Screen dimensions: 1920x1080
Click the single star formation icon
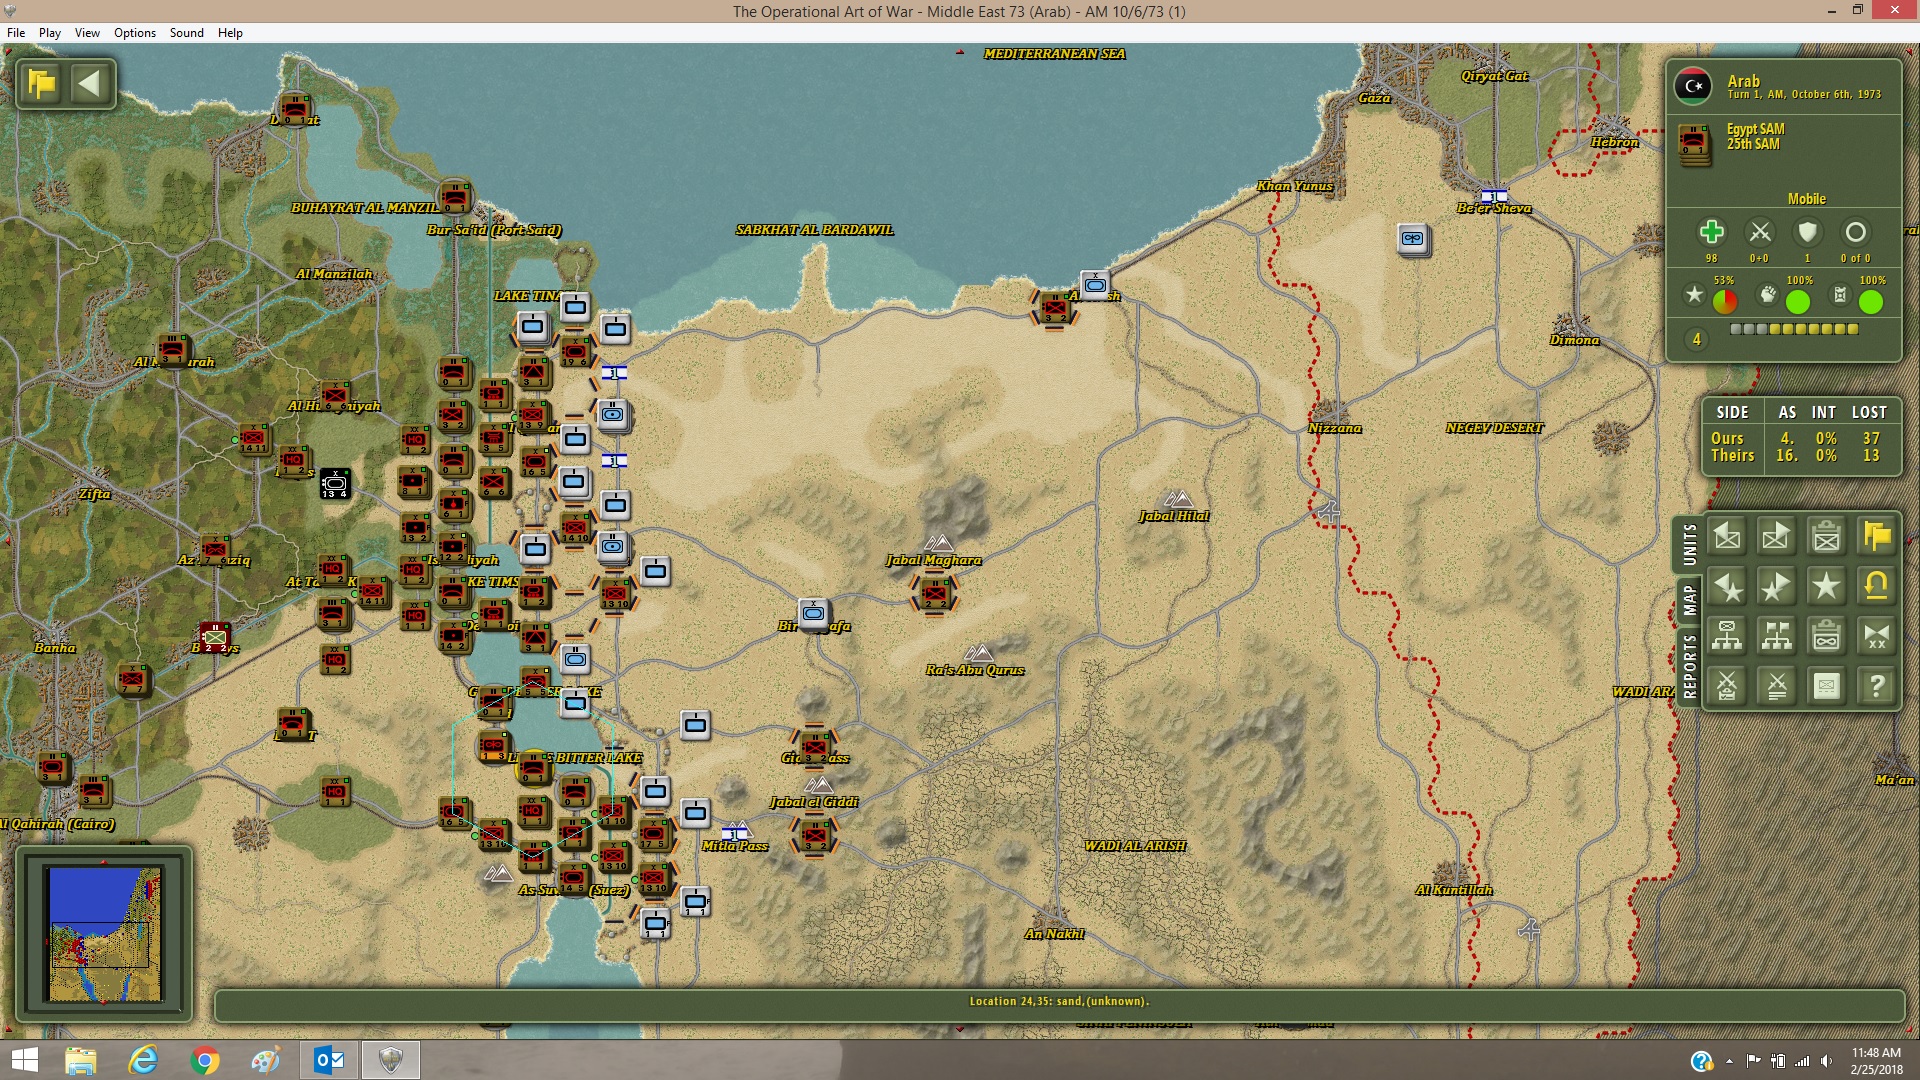(x=1826, y=586)
